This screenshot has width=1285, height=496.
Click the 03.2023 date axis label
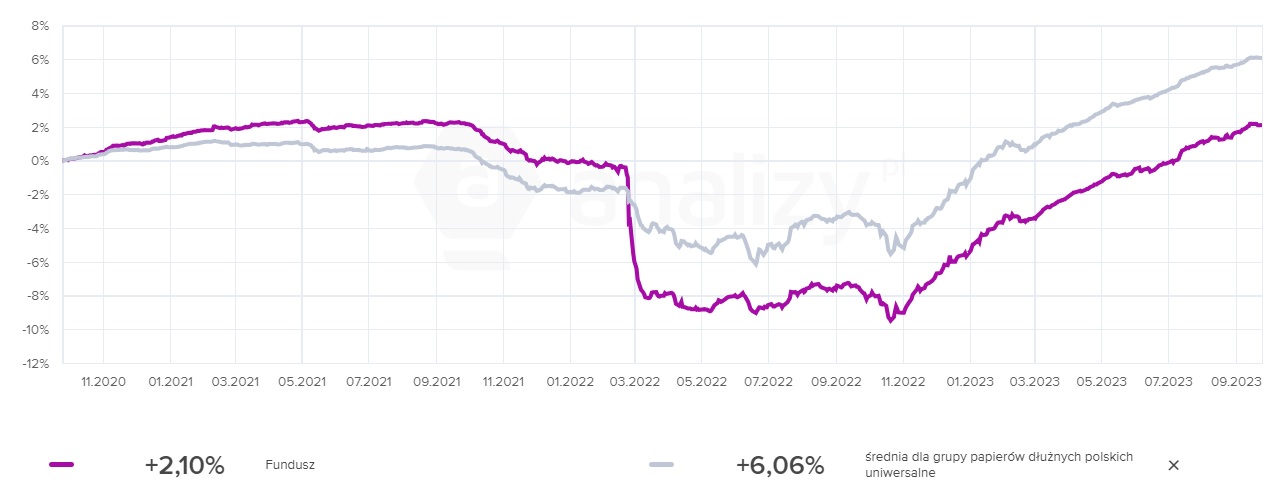pyautogui.click(x=1034, y=382)
